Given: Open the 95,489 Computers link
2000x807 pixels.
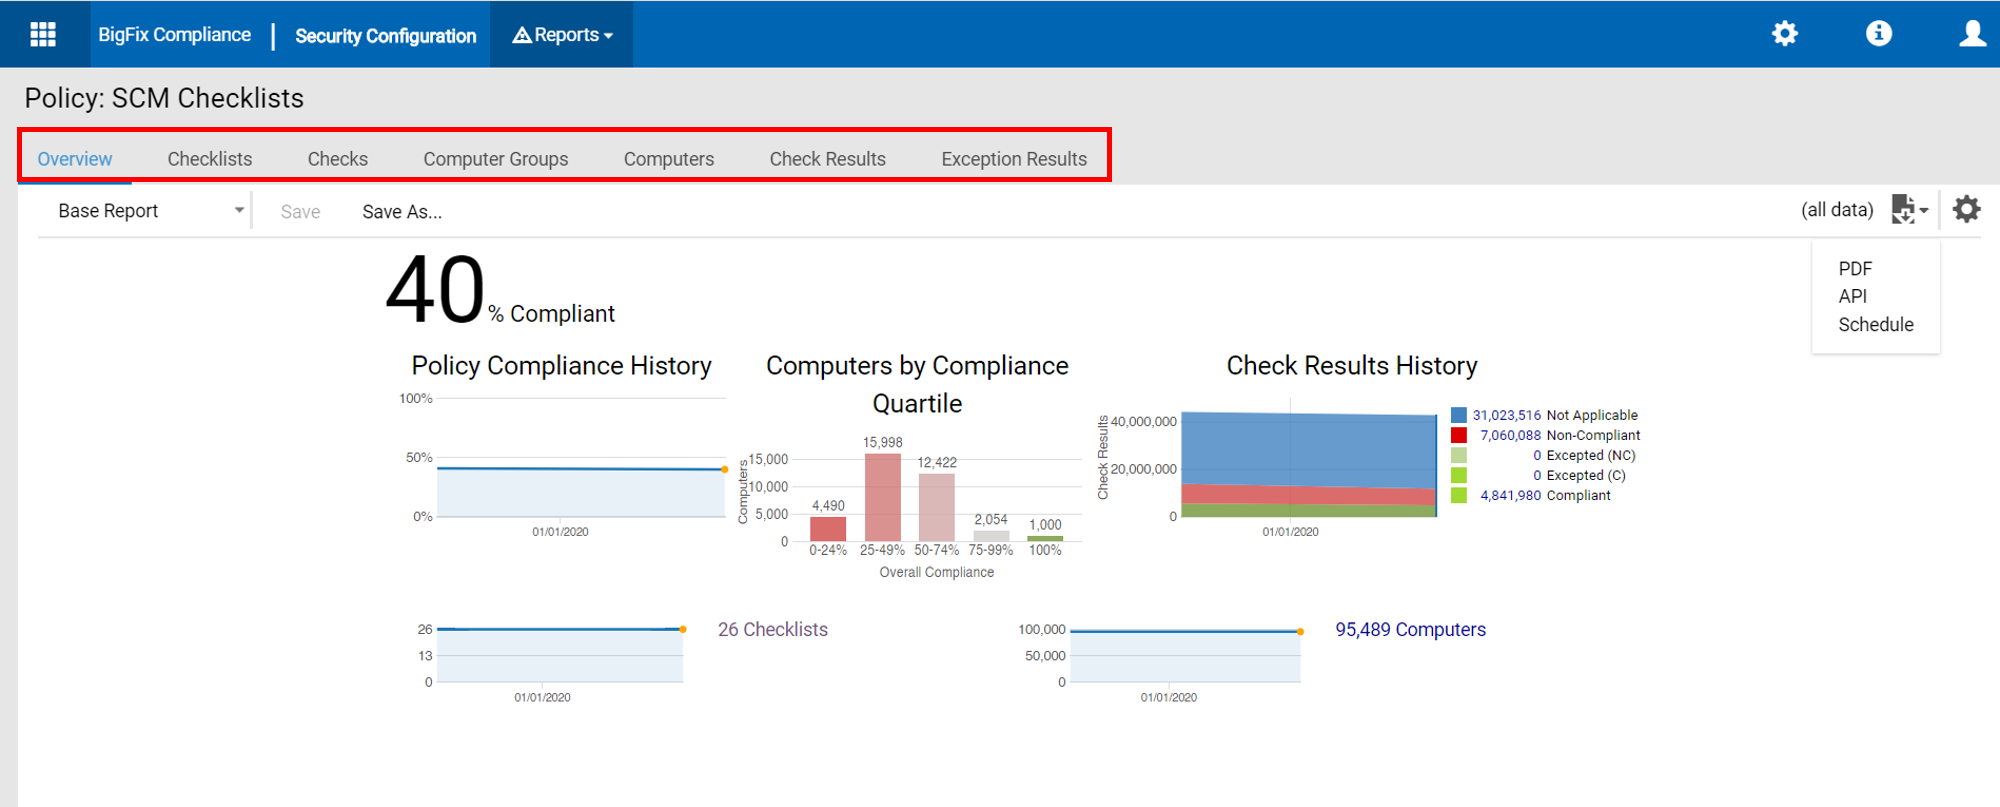Looking at the screenshot, I should tap(1410, 629).
